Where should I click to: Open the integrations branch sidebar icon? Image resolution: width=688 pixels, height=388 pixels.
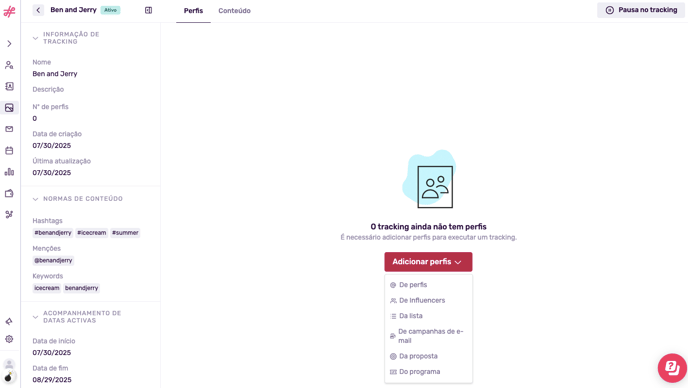(x=9, y=215)
